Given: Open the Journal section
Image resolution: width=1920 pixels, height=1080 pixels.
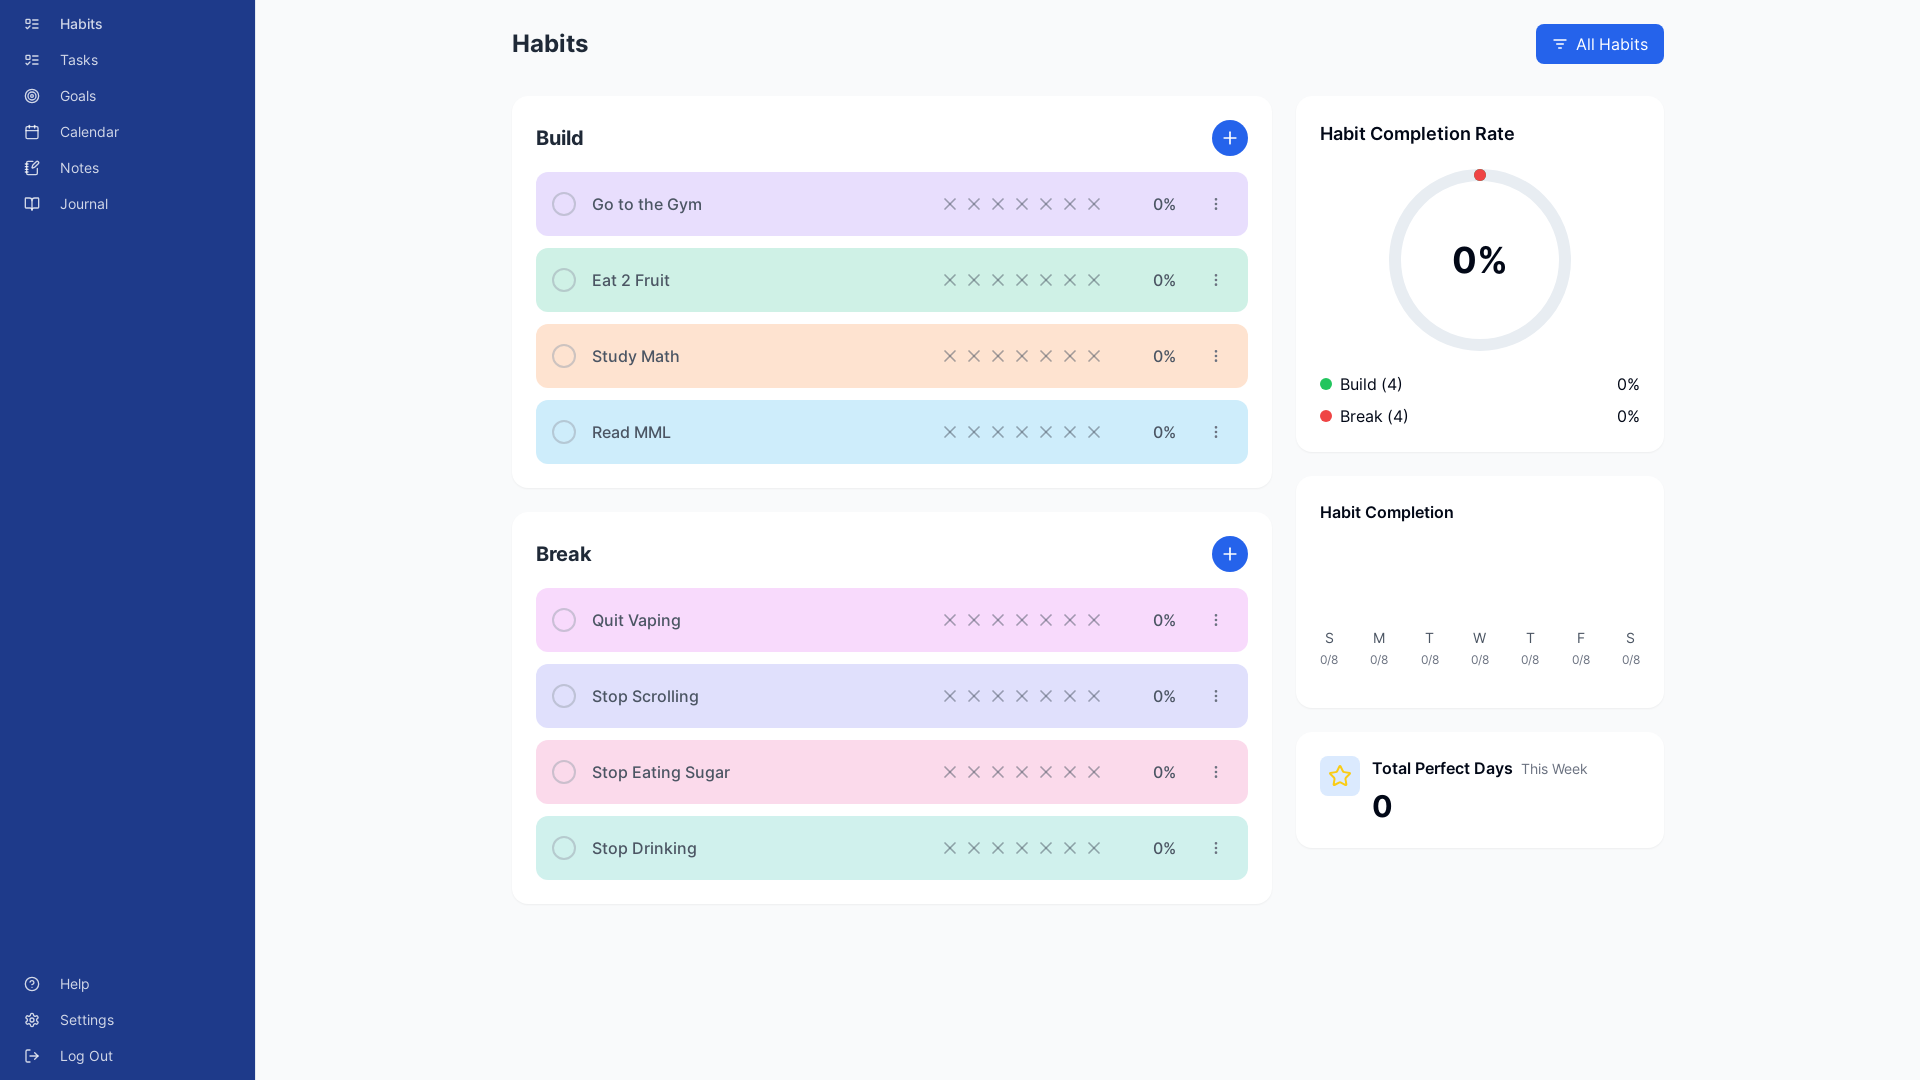Looking at the screenshot, I should 84,204.
